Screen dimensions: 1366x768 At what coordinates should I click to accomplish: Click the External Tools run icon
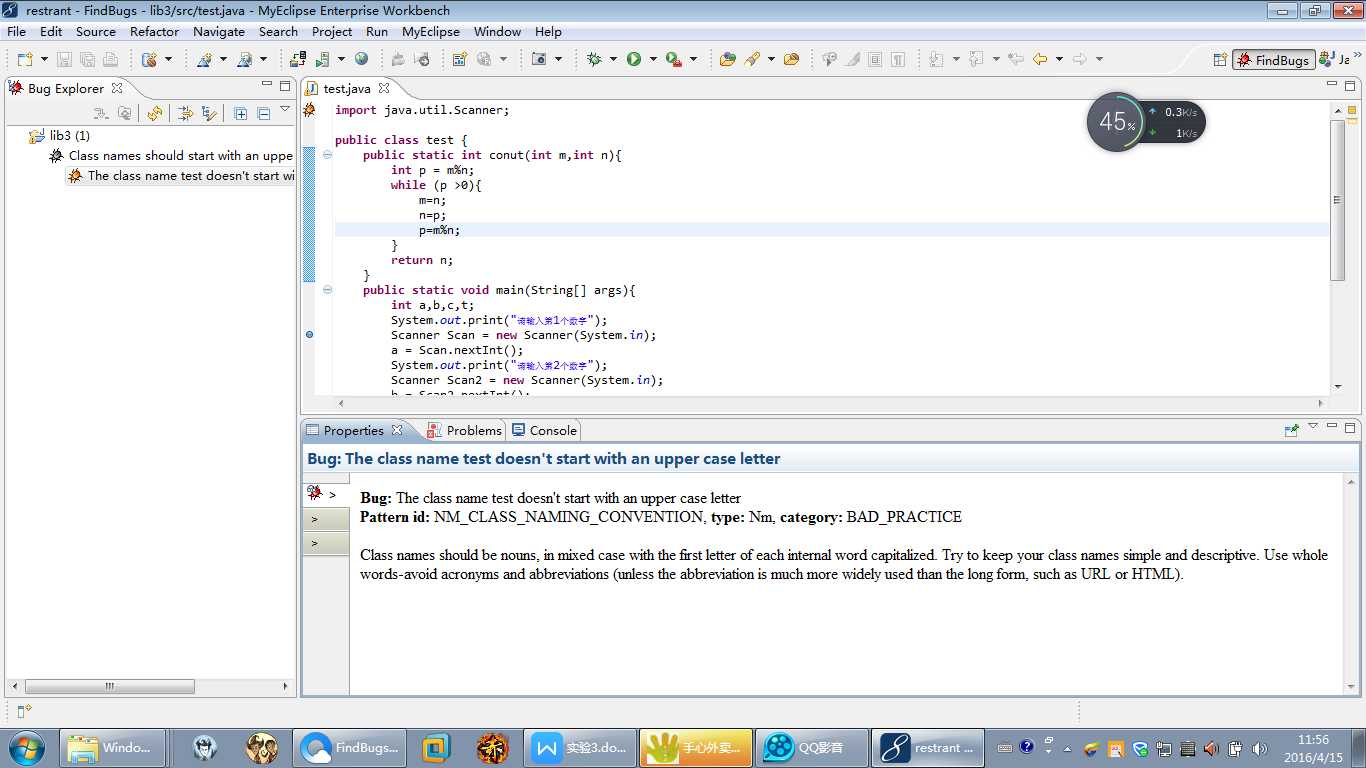tap(674, 60)
